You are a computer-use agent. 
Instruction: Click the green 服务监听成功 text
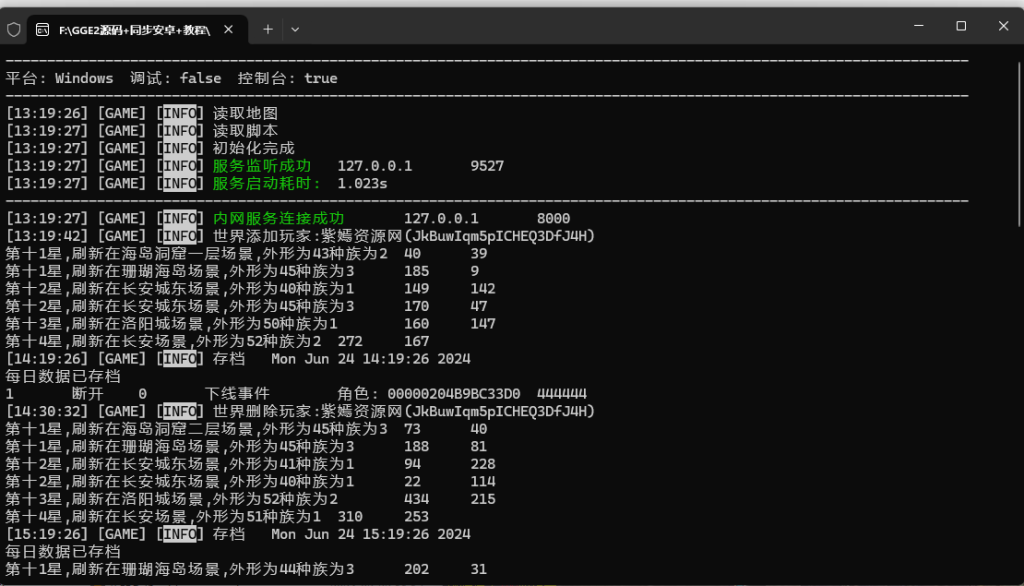[261, 166]
